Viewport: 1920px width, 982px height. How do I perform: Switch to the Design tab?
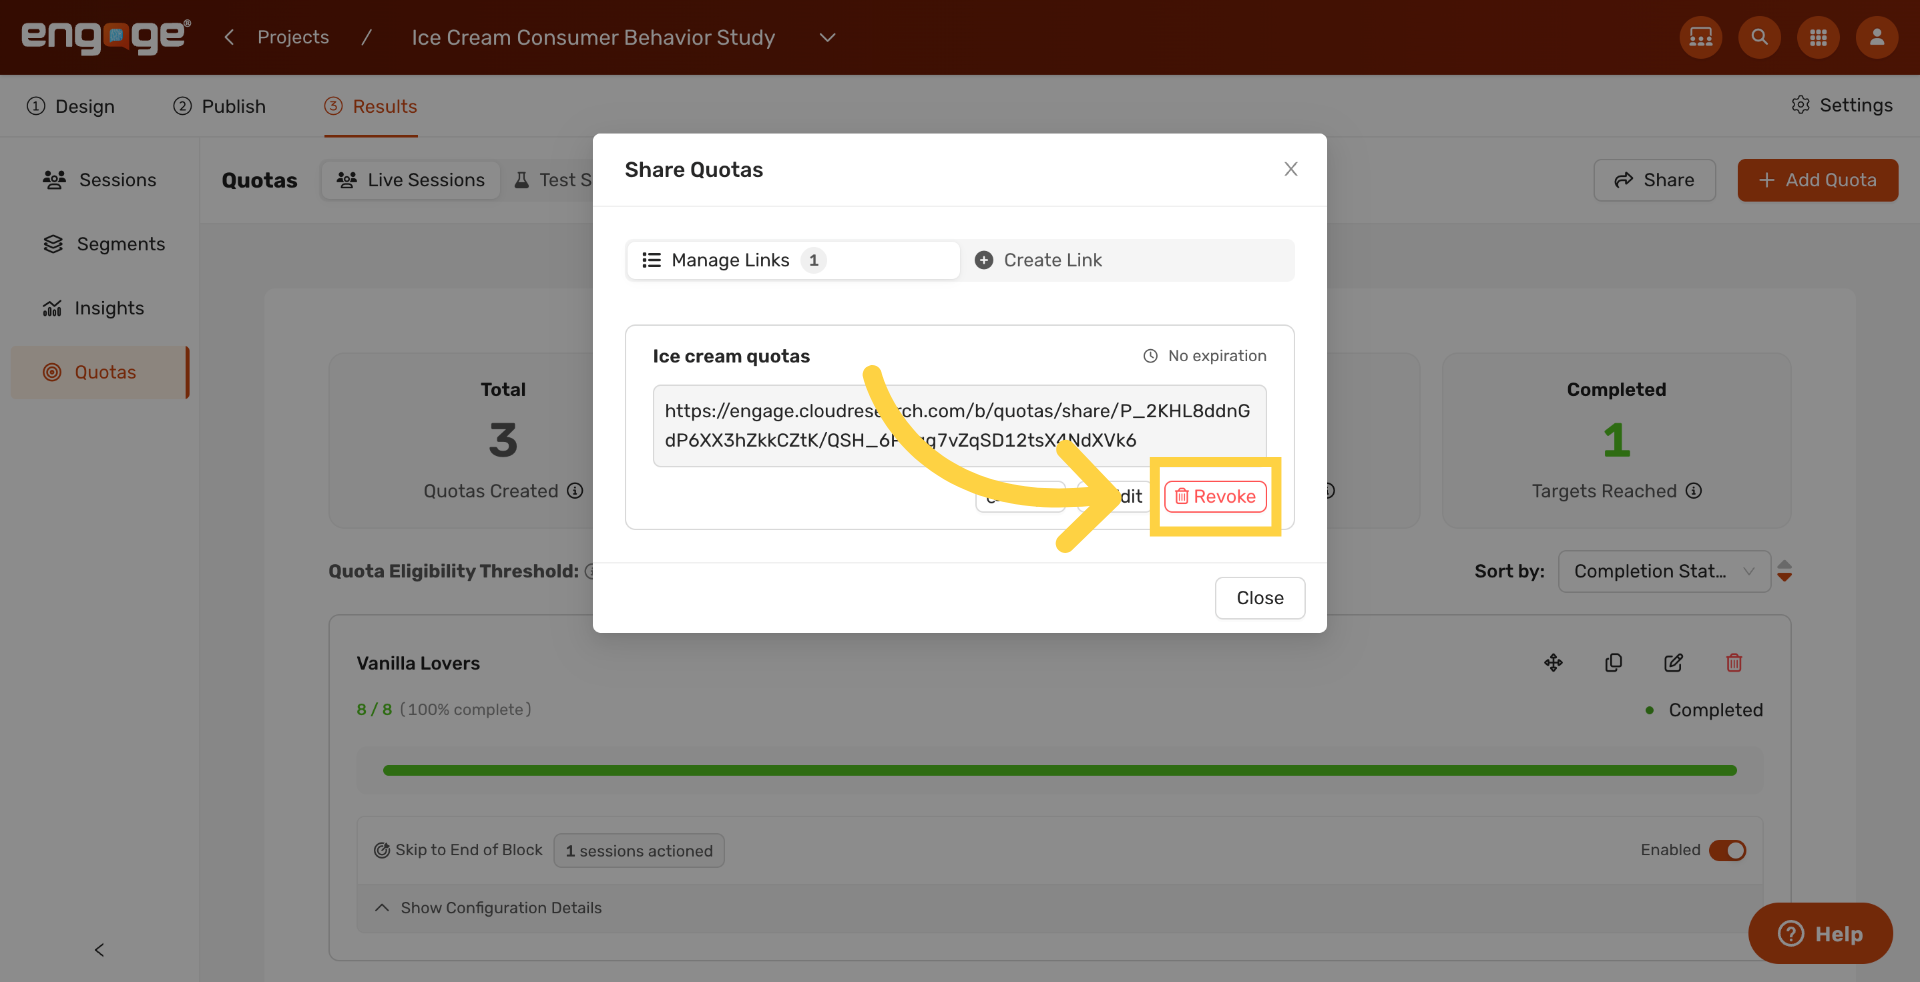pyautogui.click(x=71, y=106)
